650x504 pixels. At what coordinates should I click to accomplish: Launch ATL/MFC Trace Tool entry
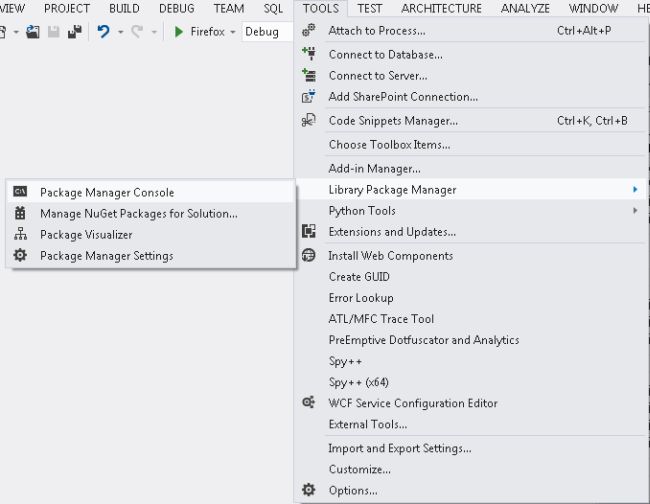coord(471,319)
